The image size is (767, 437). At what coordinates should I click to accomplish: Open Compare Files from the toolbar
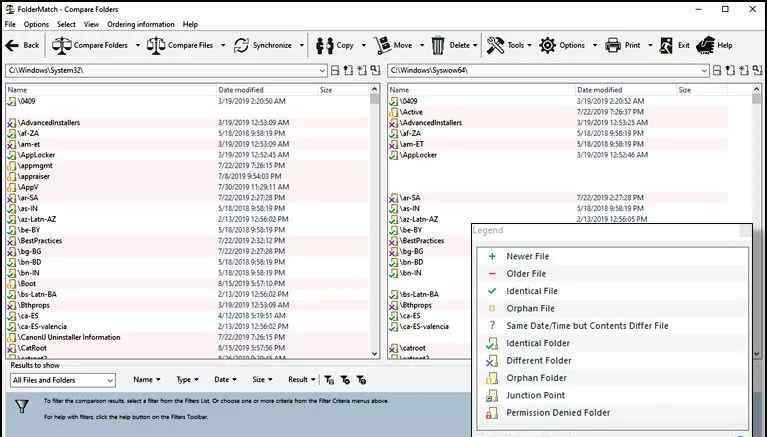pyautogui.click(x=180, y=45)
